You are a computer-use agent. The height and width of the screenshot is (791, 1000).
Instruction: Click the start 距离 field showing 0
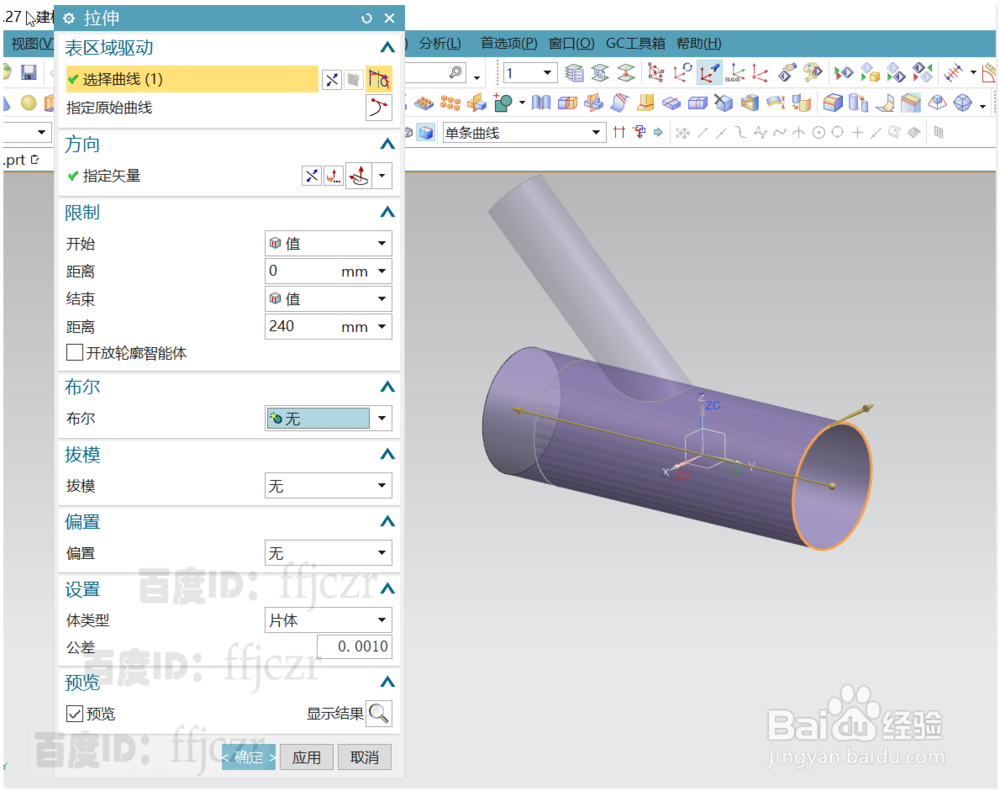[x=328, y=271]
